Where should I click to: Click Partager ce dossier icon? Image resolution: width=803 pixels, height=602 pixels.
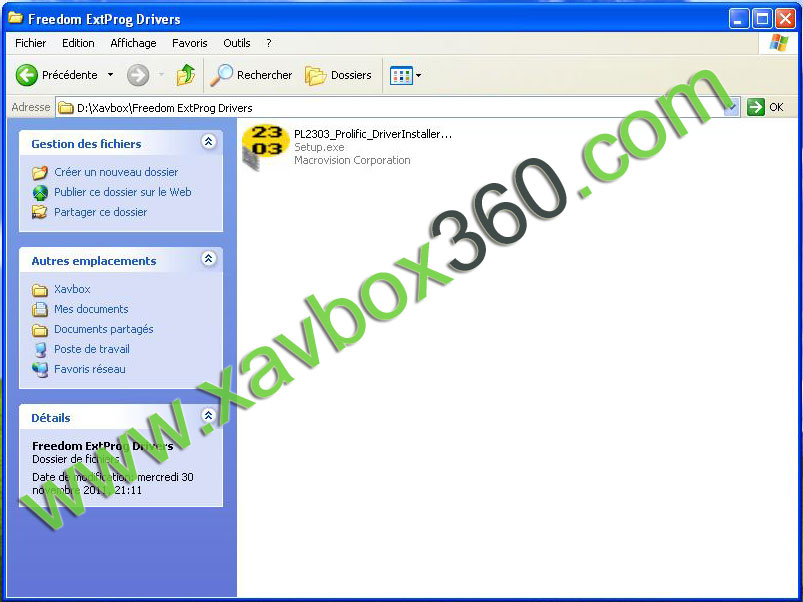pyautogui.click(x=40, y=212)
